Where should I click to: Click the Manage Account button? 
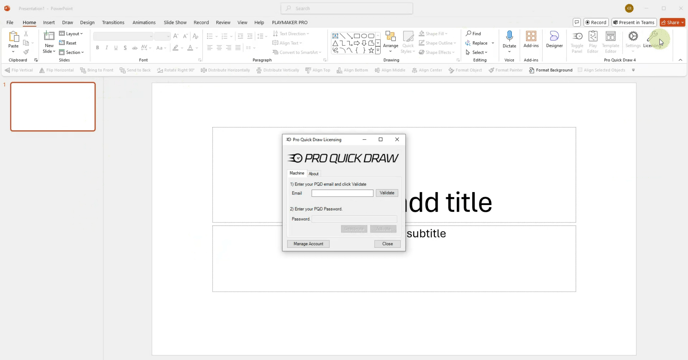point(308,244)
